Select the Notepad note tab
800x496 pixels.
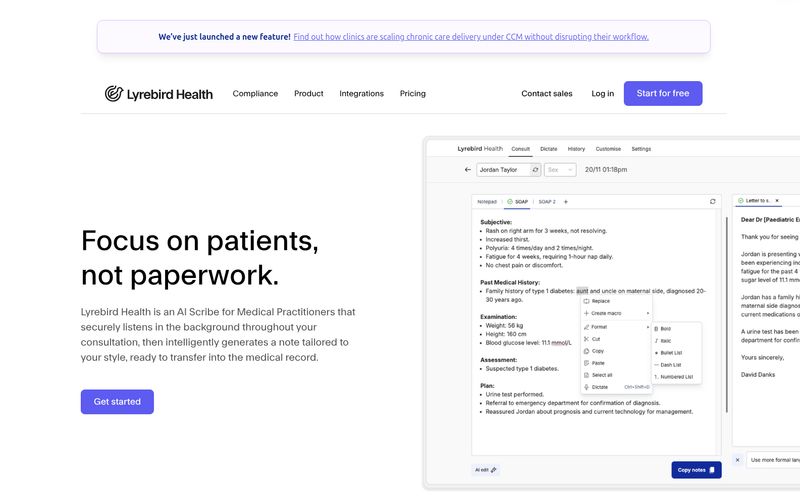(x=487, y=202)
